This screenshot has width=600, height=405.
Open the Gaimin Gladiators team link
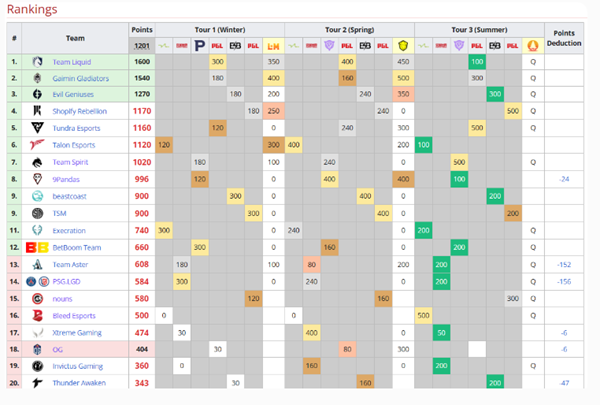(81, 77)
